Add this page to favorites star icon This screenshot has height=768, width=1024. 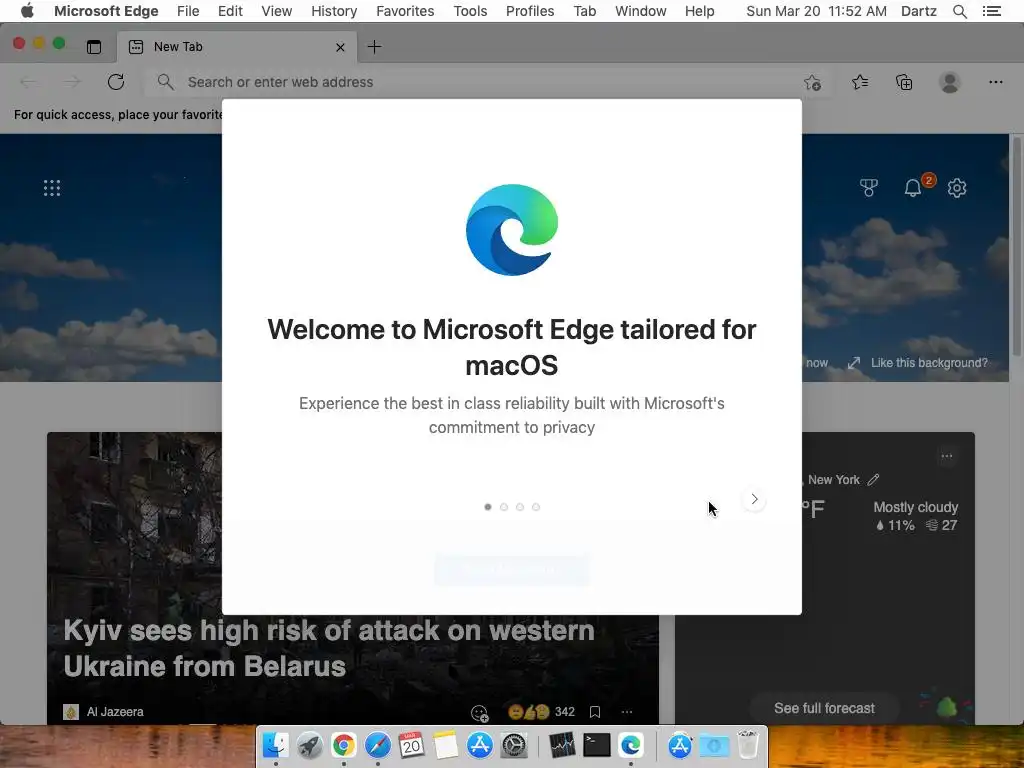click(812, 82)
